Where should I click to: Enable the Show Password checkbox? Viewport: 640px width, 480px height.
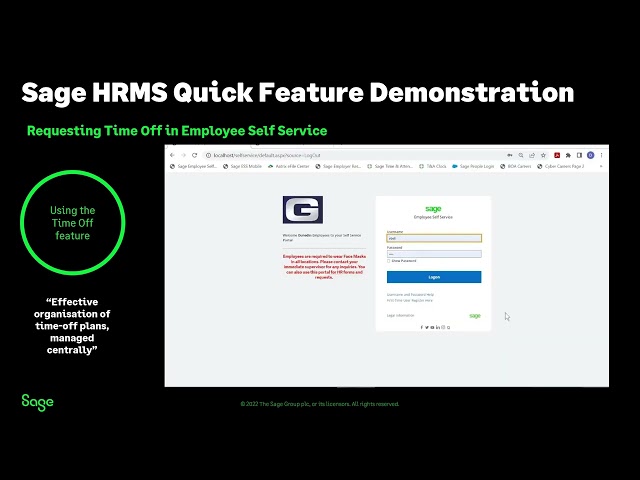point(389,261)
